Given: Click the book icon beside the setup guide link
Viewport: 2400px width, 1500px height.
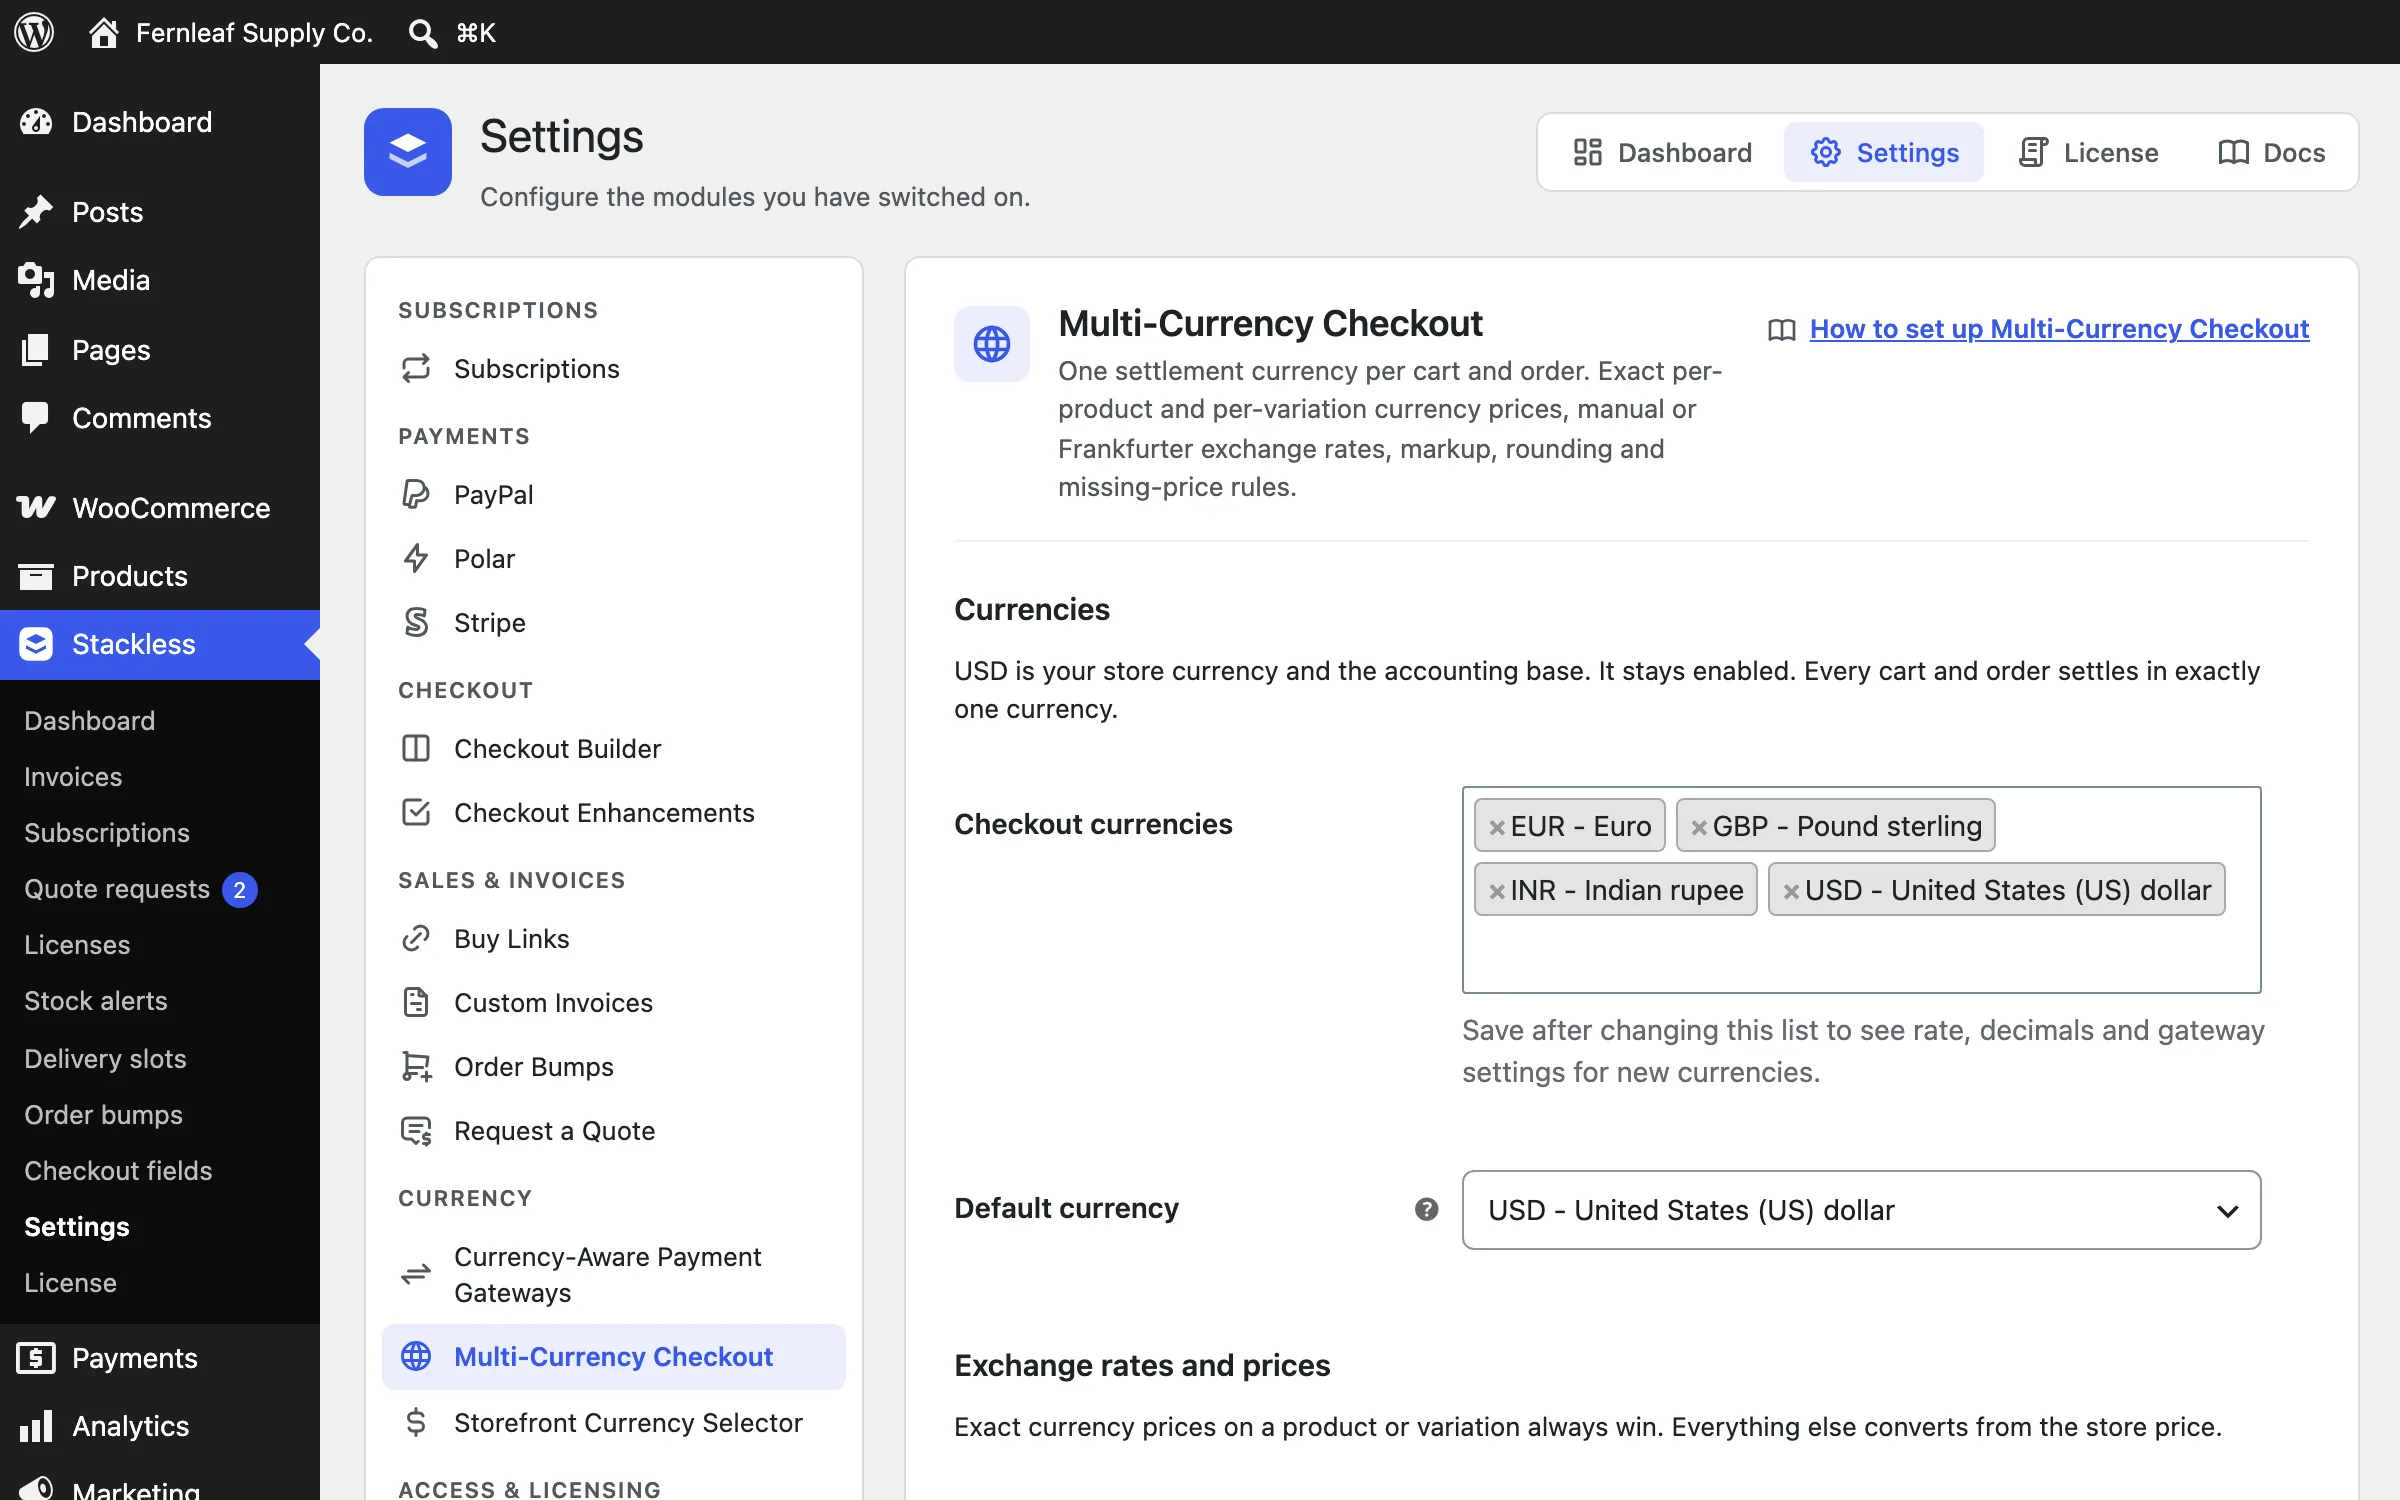Looking at the screenshot, I should (x=1782, y=330).
